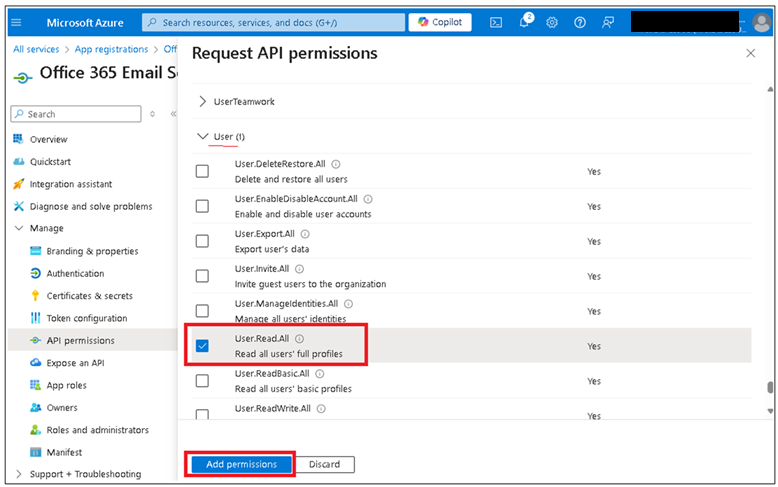Viewport: 778px width, 487px height.
Task: Show info for User.EnableDisableAccount.All
Action: [368, 199]
